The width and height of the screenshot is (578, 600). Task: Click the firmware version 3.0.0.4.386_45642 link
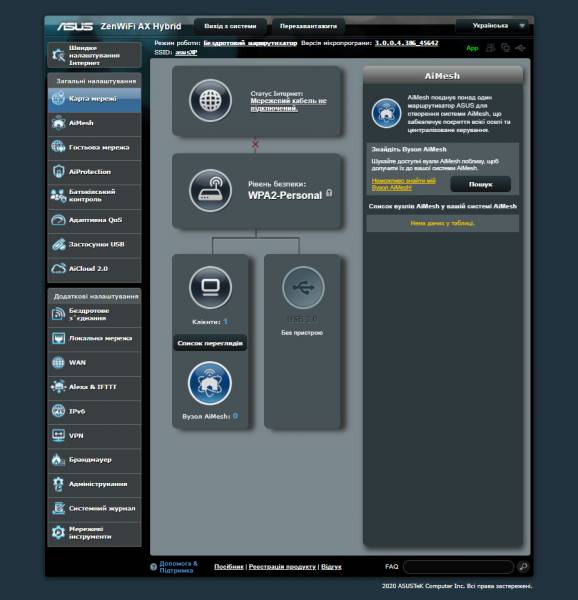point(407,43)
